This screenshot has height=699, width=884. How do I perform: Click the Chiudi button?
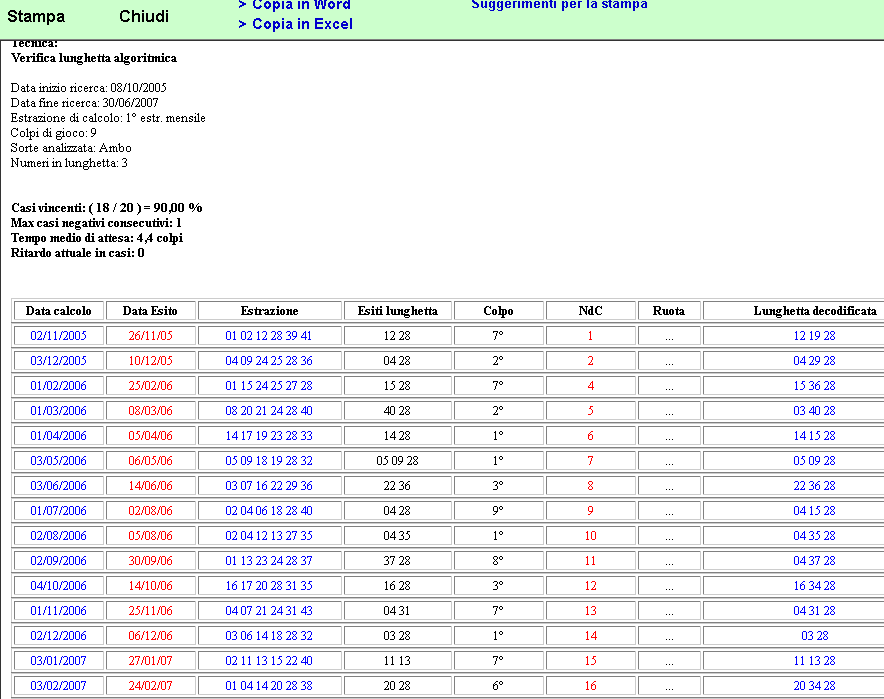pyautogui.click(x=144, y=16)
